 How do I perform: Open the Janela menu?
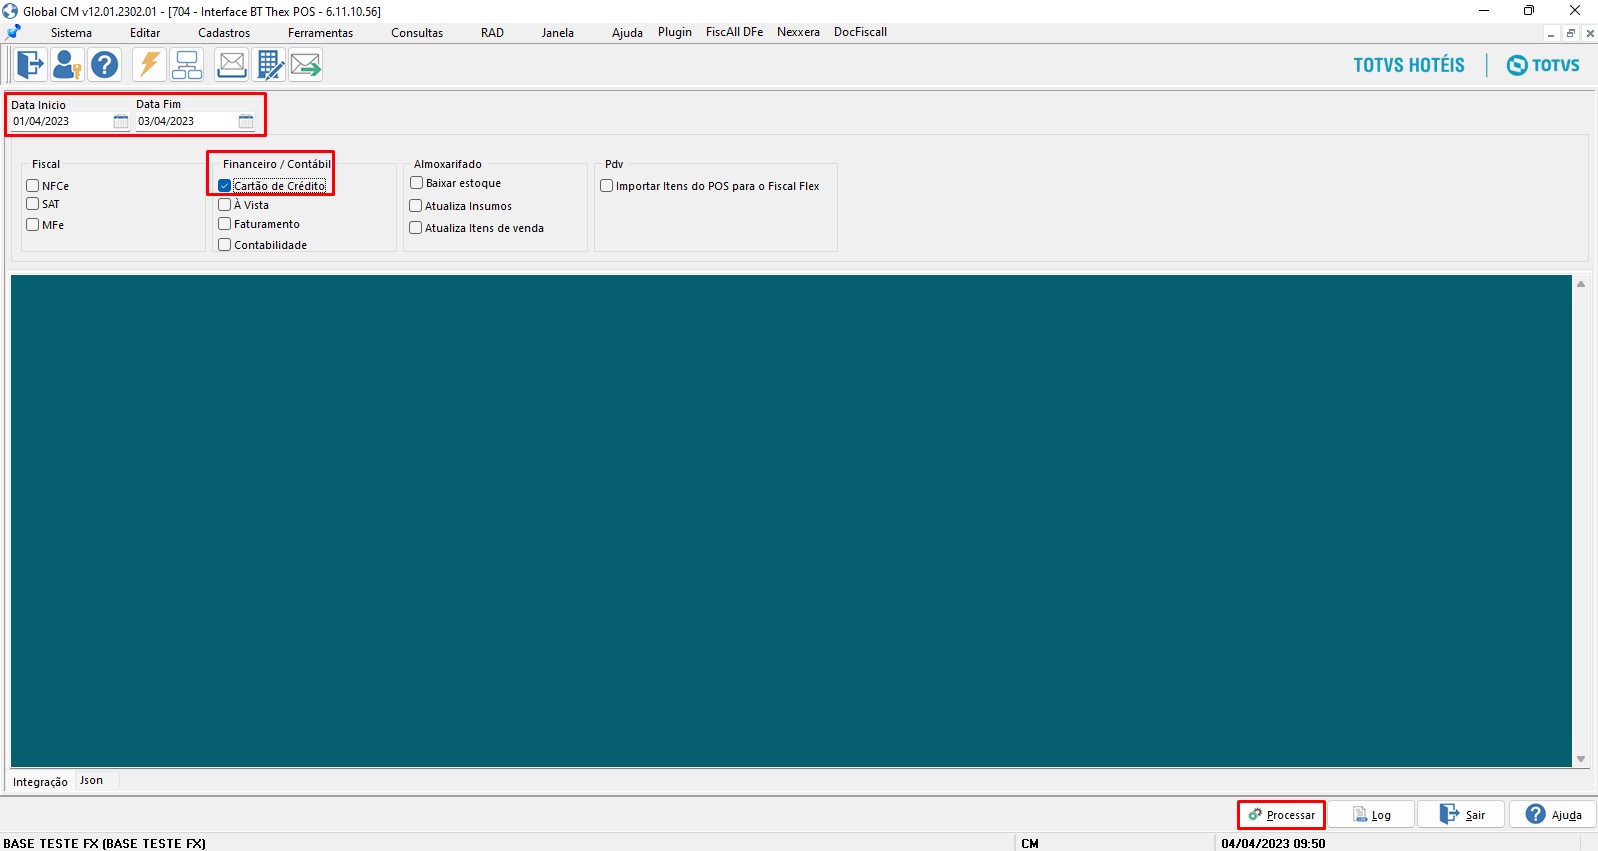(558, 33)
